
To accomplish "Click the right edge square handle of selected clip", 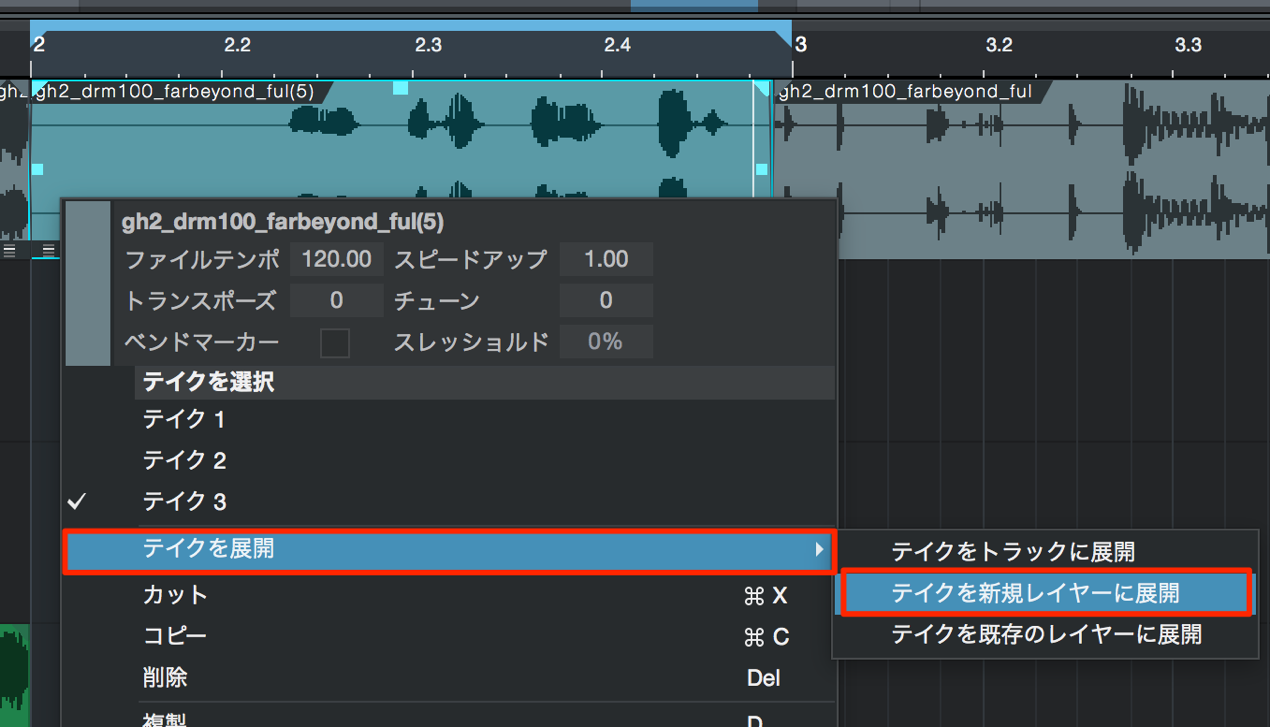I will tap(762, 170).
